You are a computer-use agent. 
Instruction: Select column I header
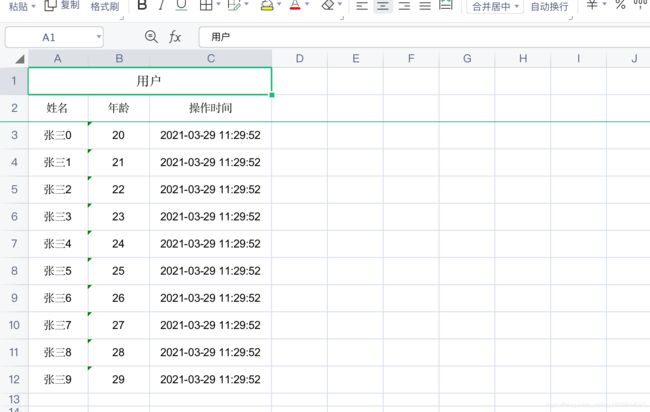(x=579, y=58)
